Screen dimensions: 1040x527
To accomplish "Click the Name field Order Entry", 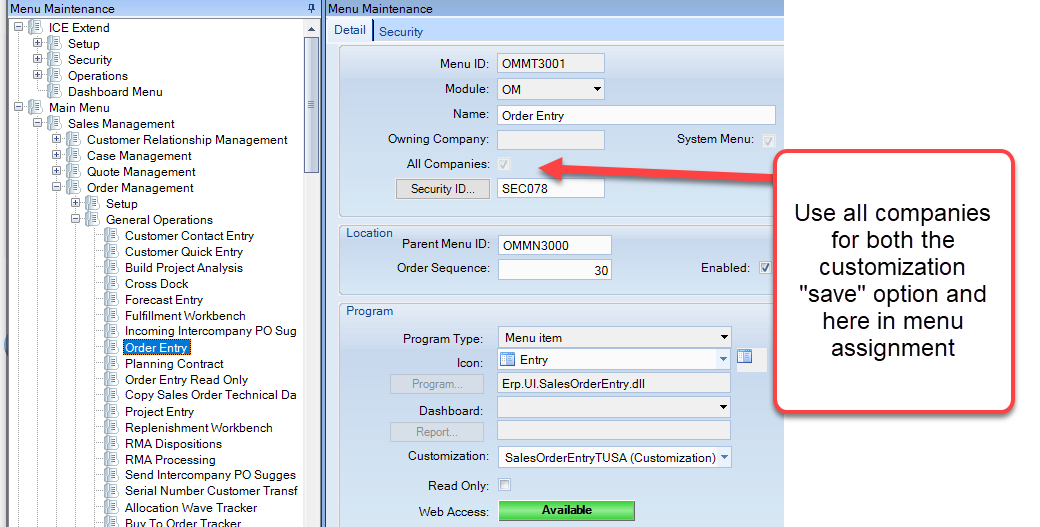I will point(636,115).
